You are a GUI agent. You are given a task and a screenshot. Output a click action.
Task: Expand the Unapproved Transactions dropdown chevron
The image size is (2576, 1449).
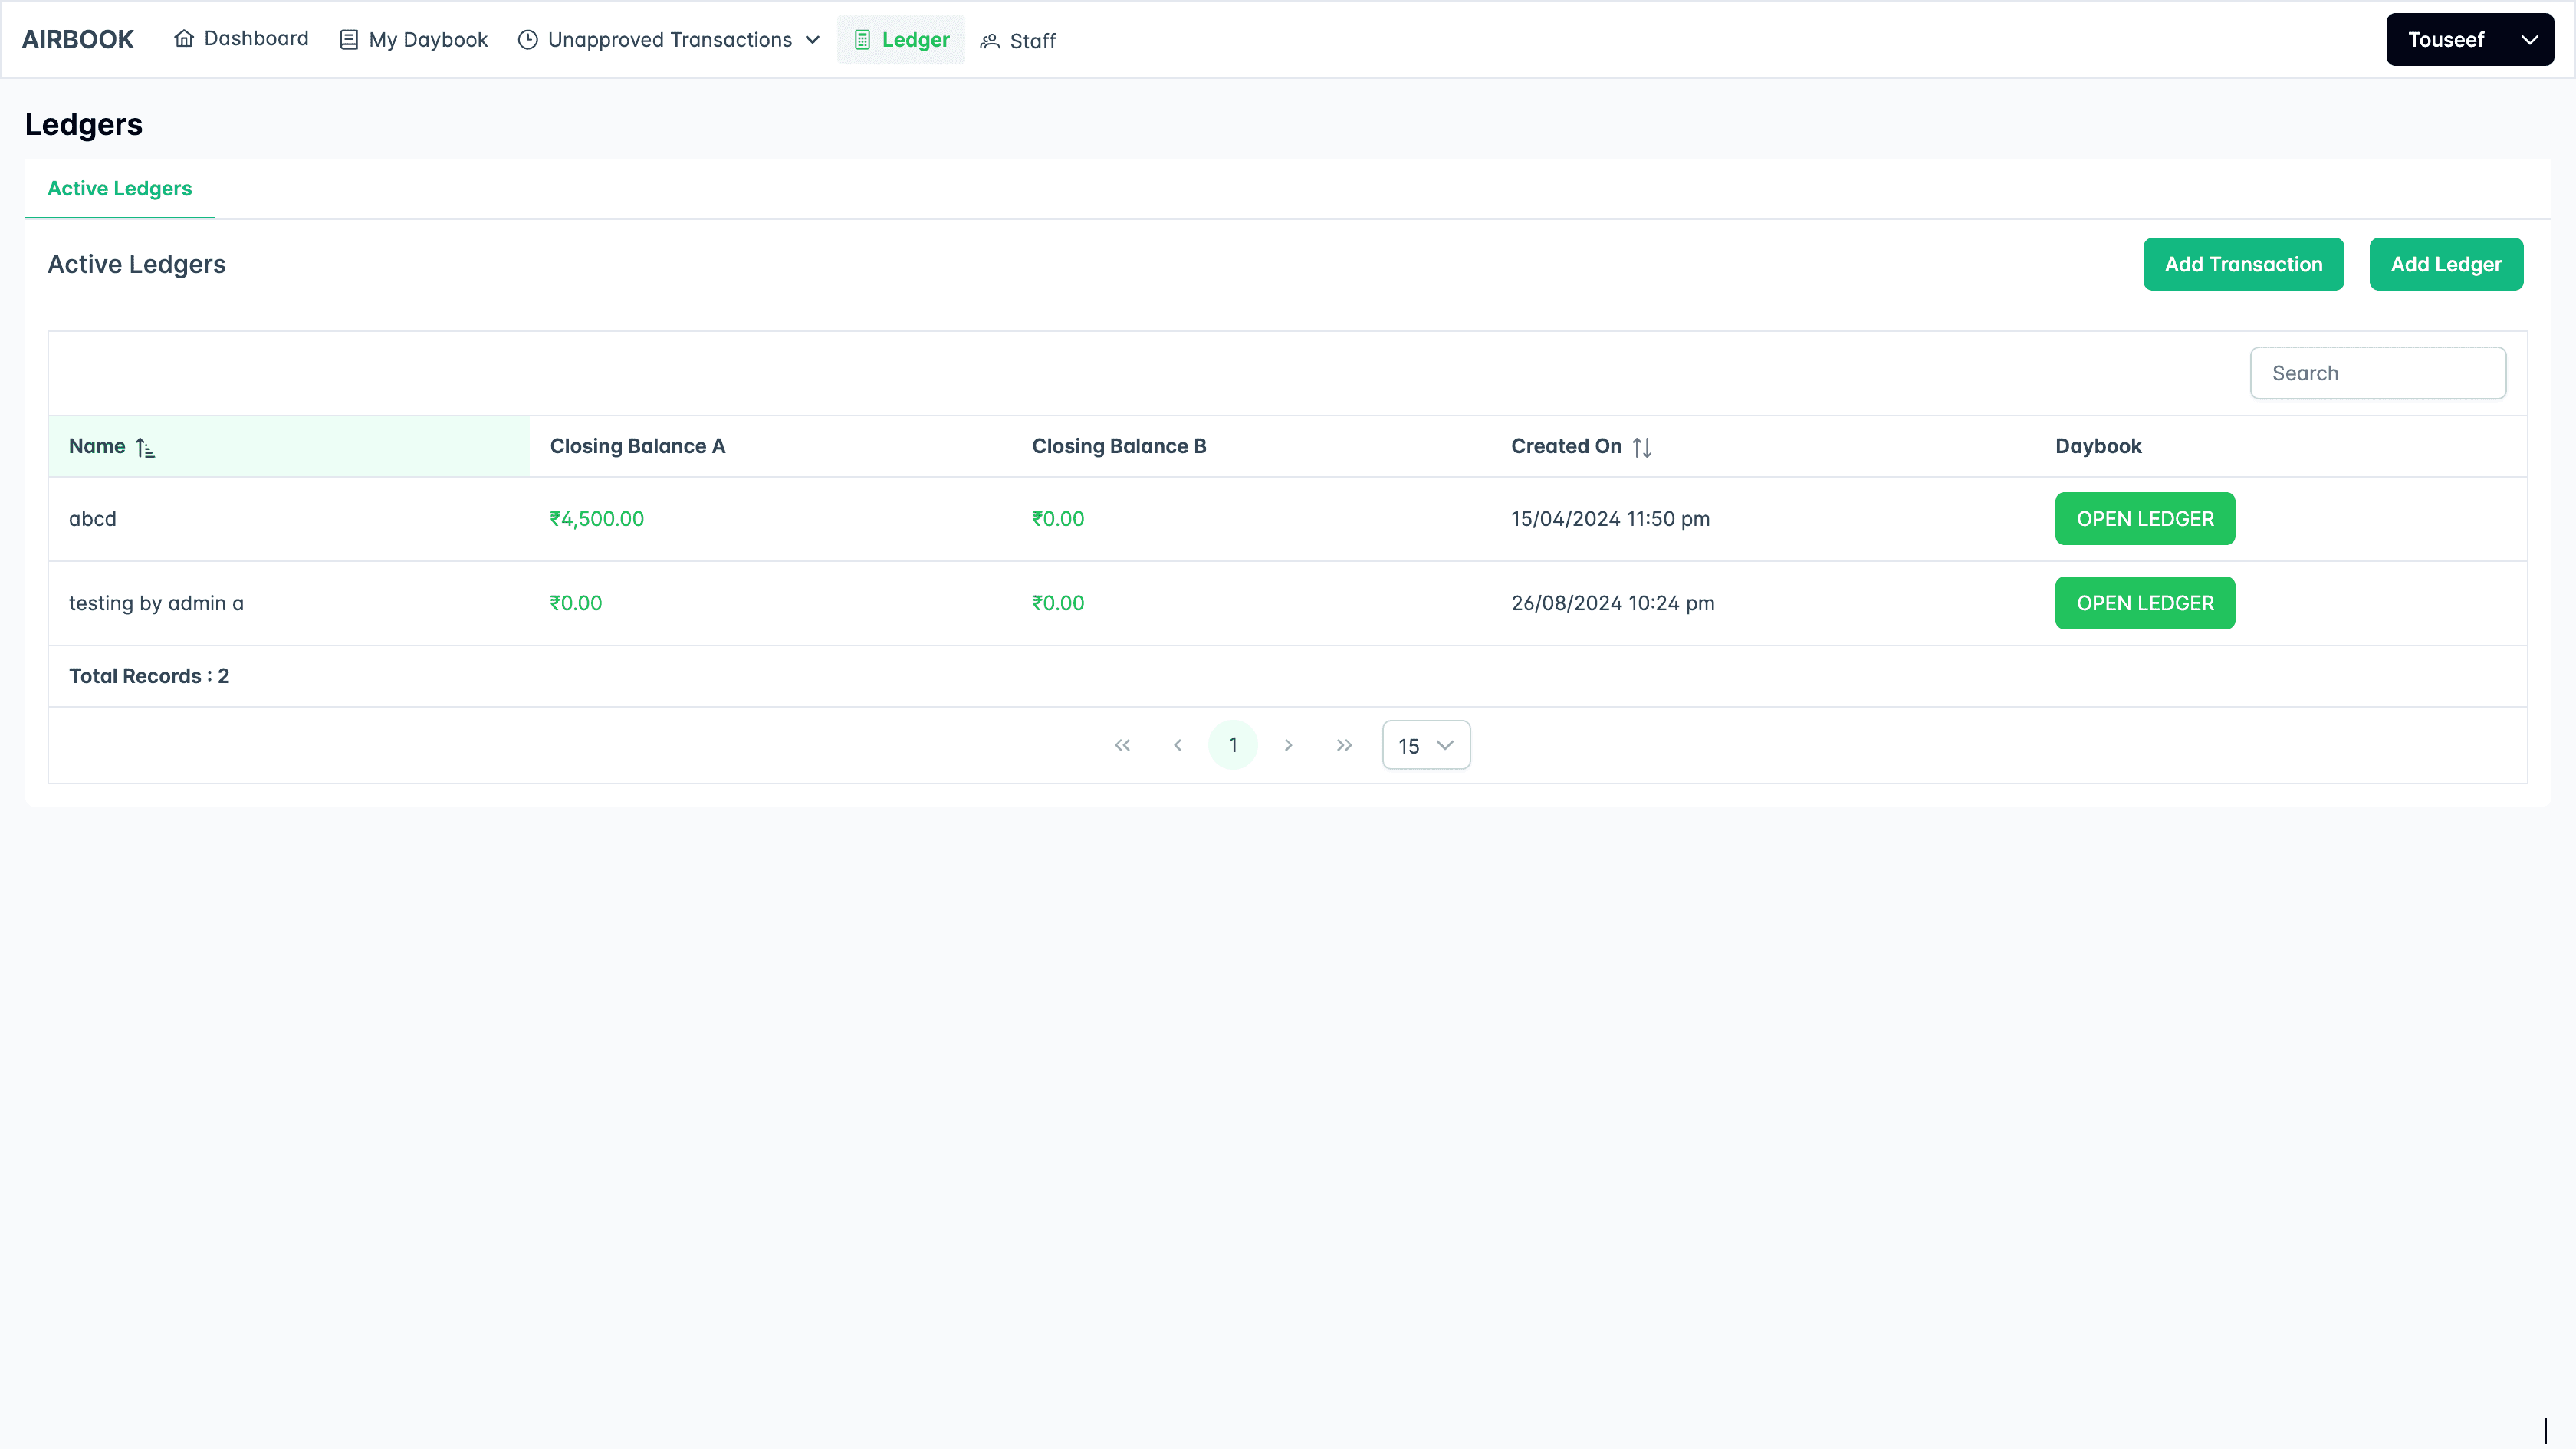813,40
